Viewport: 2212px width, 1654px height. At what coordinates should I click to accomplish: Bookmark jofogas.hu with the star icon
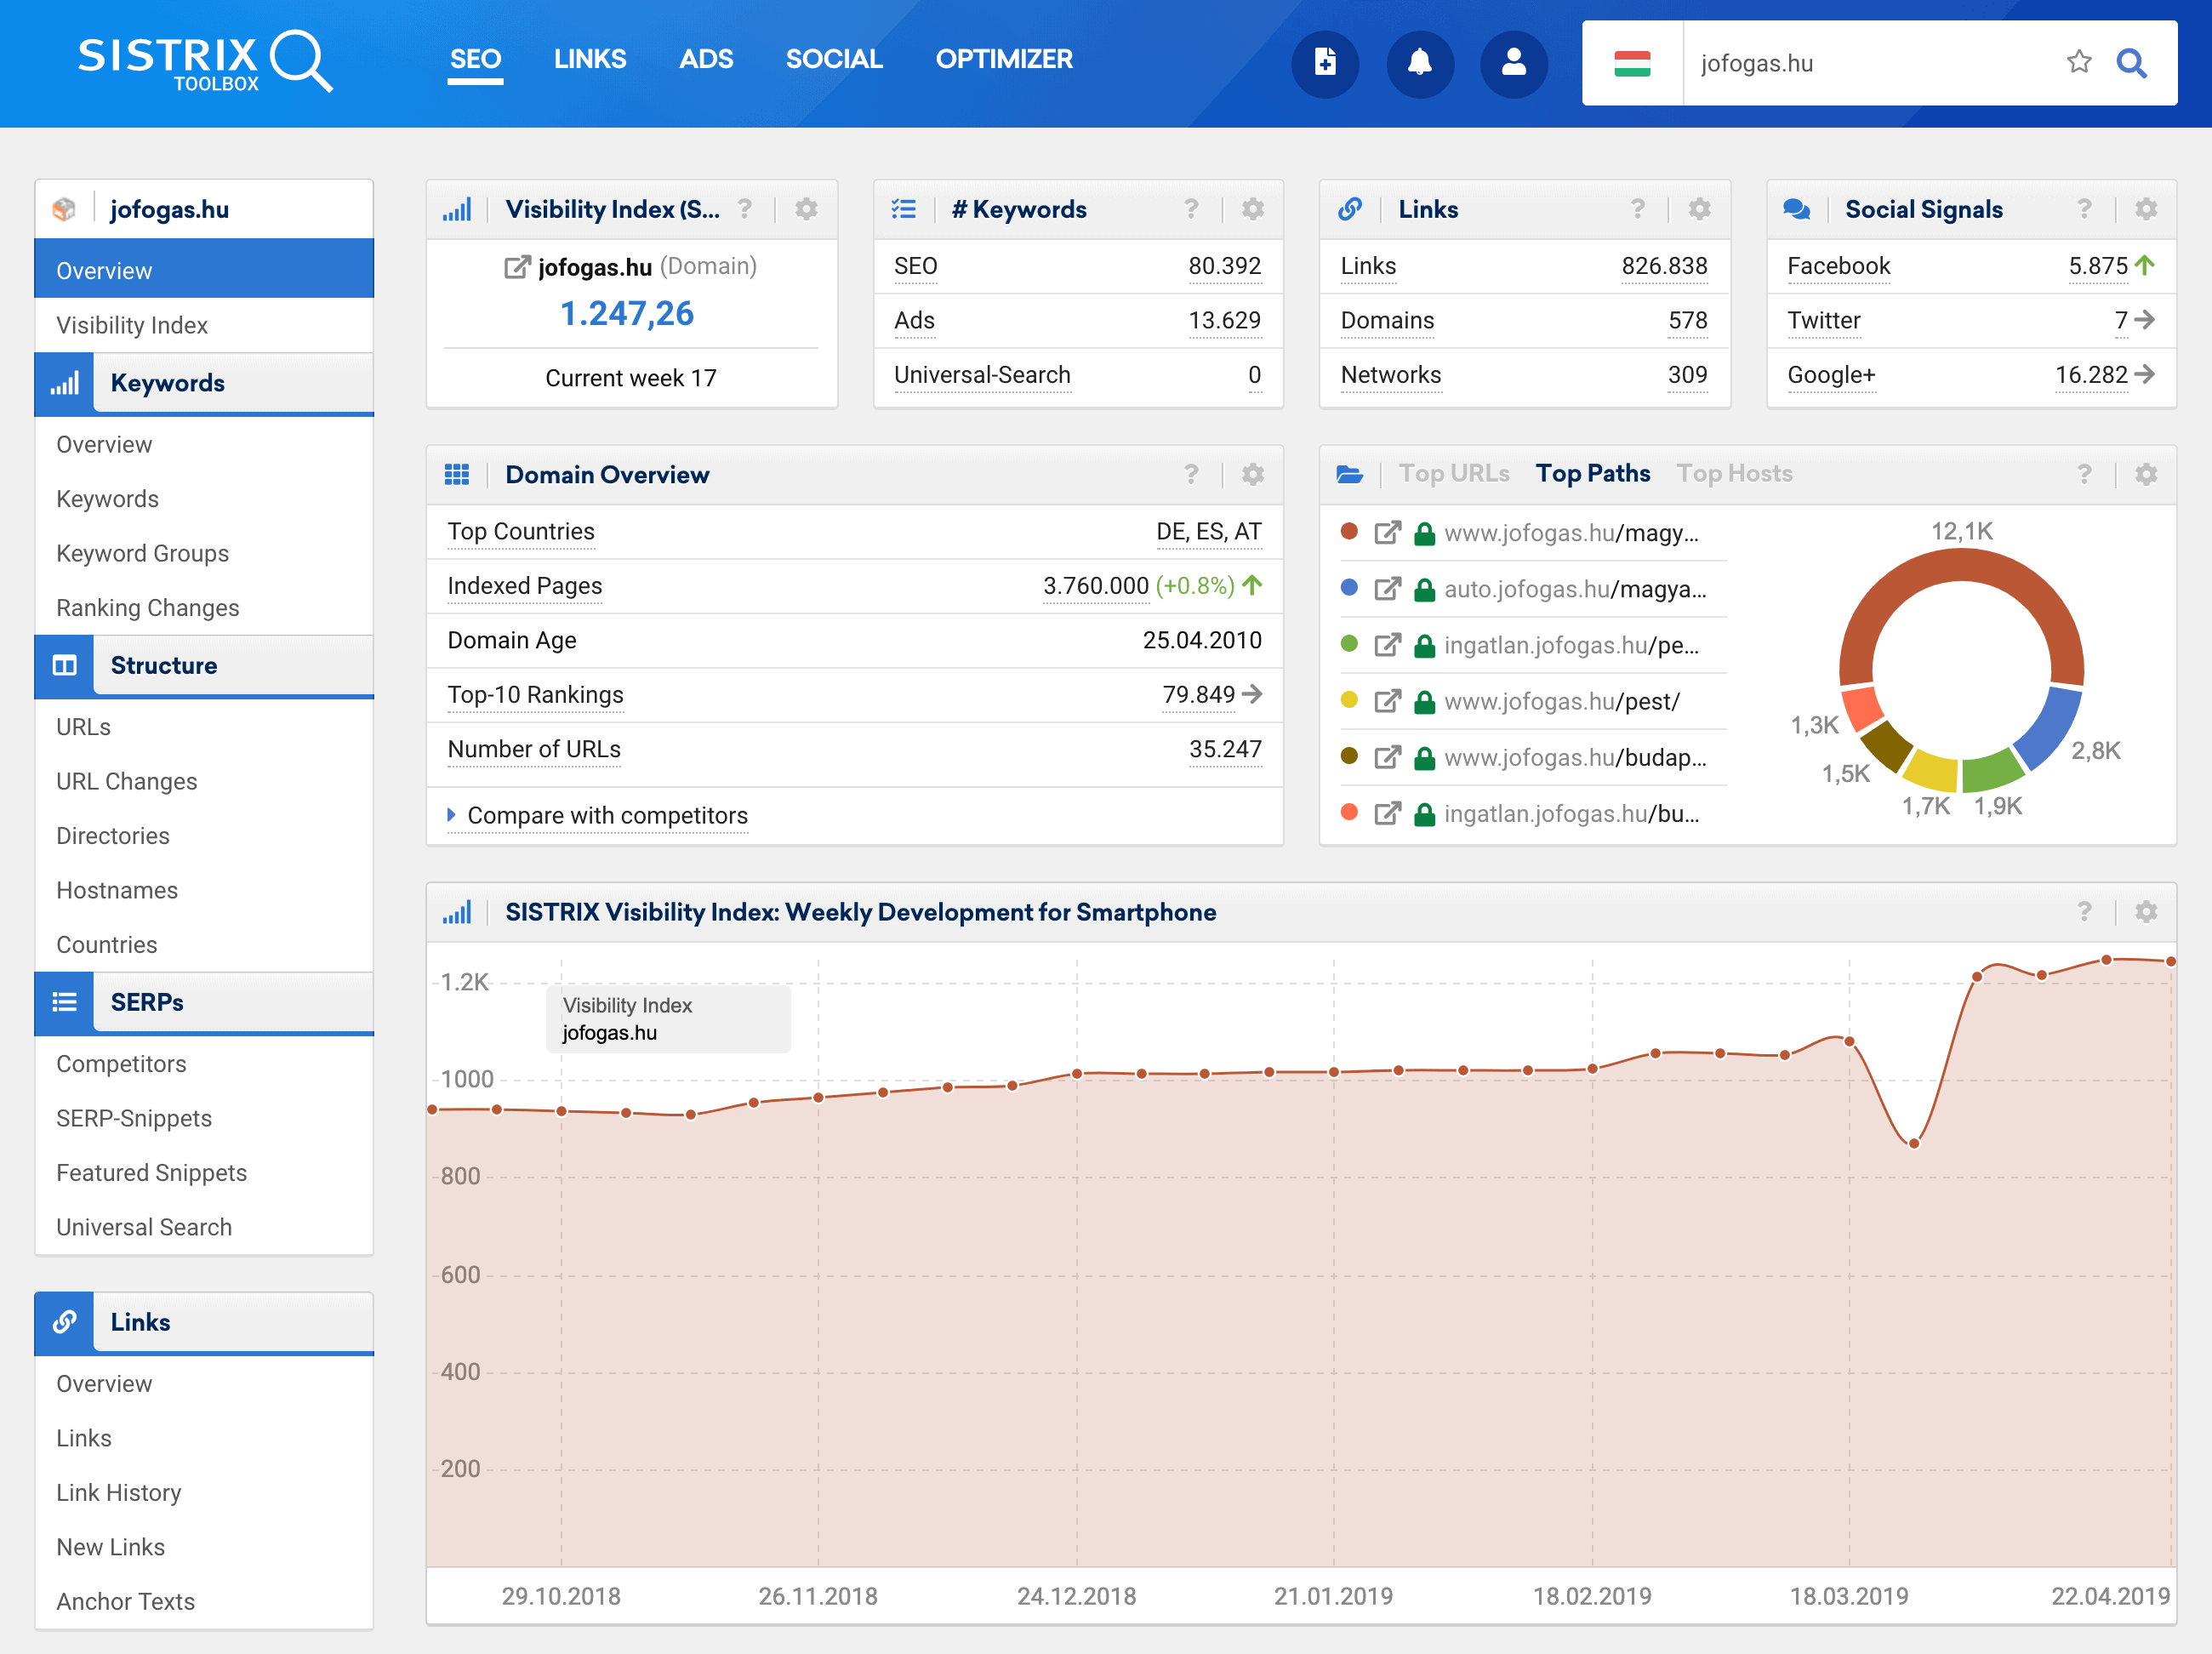[2078, 62]
